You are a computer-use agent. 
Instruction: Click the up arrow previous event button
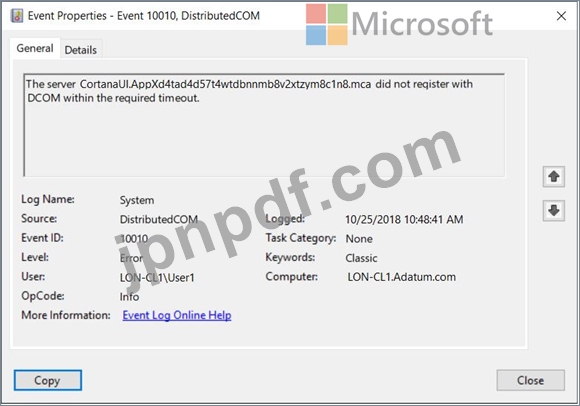pos(553,176)
